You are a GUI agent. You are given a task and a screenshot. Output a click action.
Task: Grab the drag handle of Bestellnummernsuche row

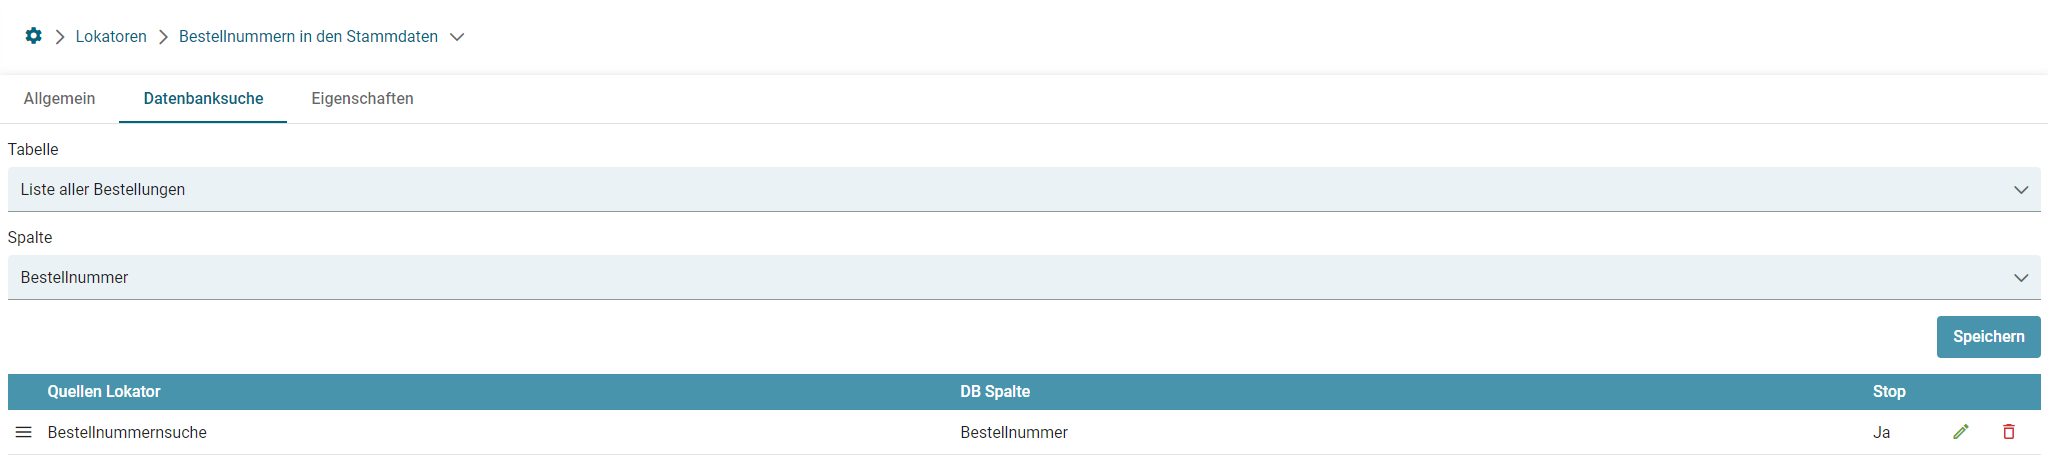(24, 432)
